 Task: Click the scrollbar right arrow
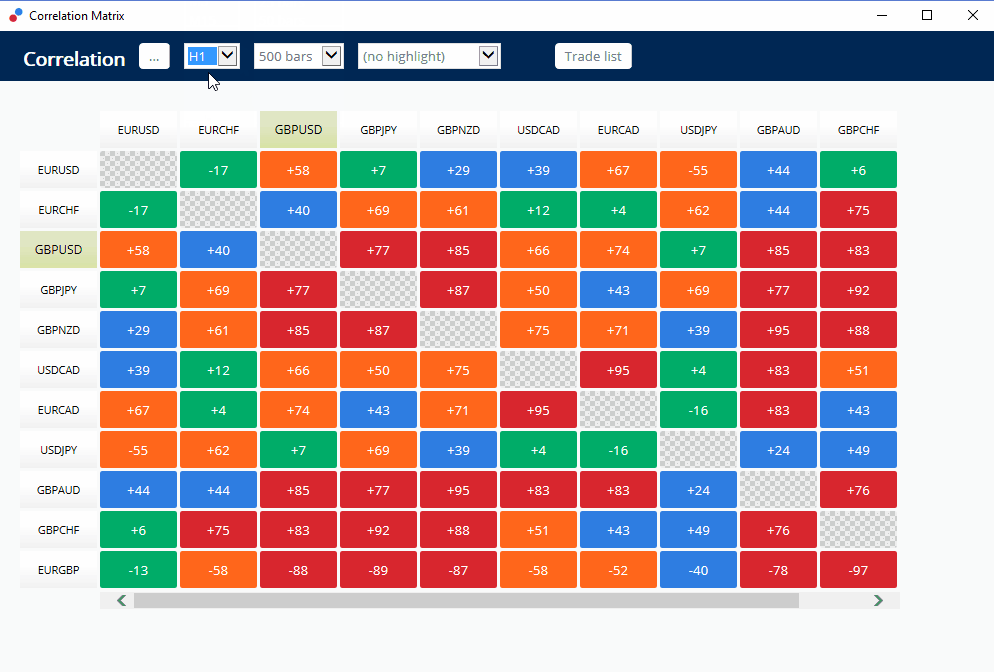(878, 600)
